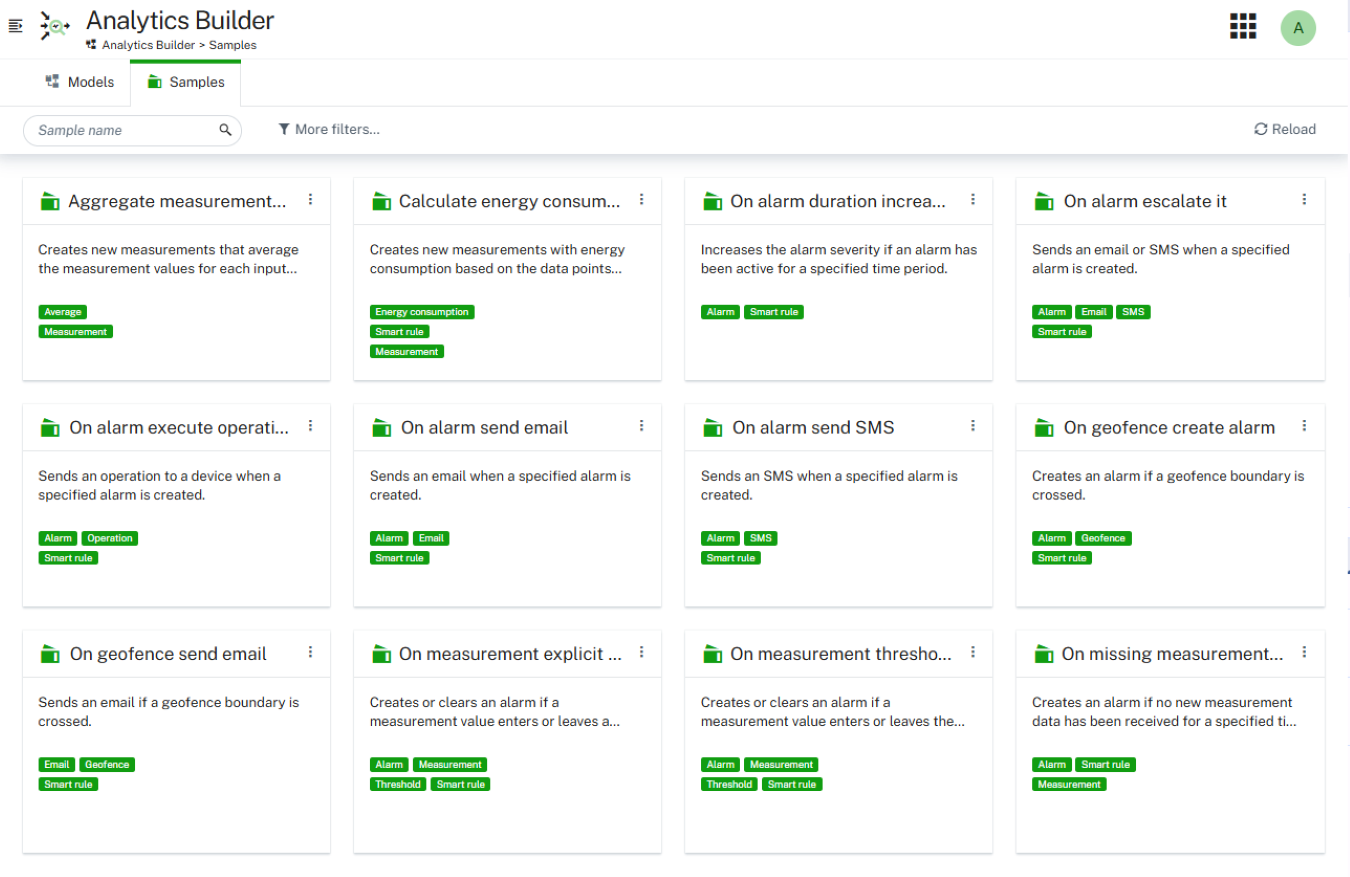Open options menu for On missing measurements card
Screen dimensions: 1350x877
1304,652
